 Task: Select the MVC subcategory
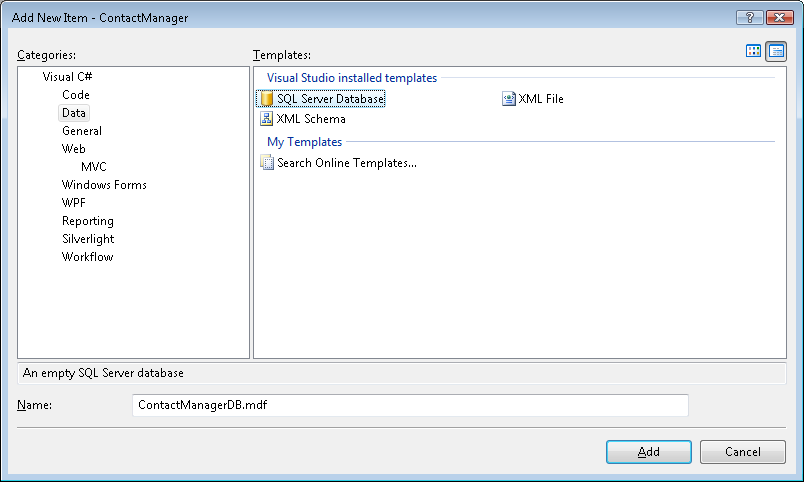94,167
